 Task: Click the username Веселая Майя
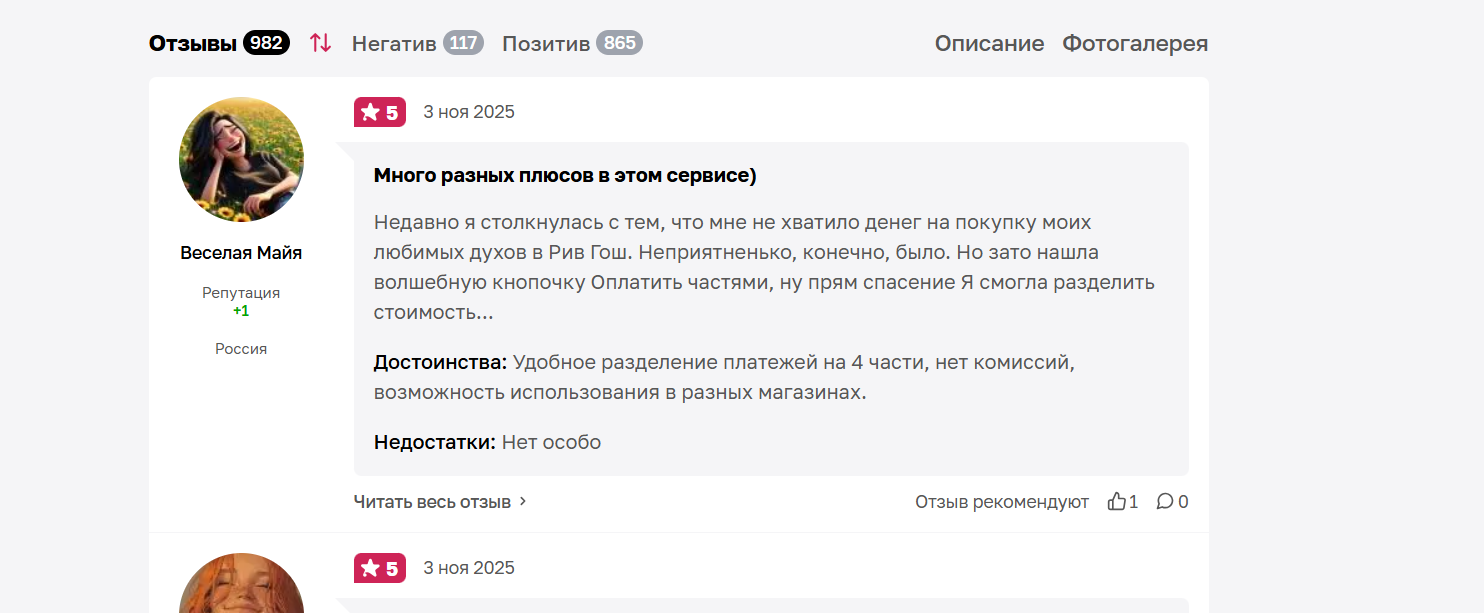(x=241, y=253)
